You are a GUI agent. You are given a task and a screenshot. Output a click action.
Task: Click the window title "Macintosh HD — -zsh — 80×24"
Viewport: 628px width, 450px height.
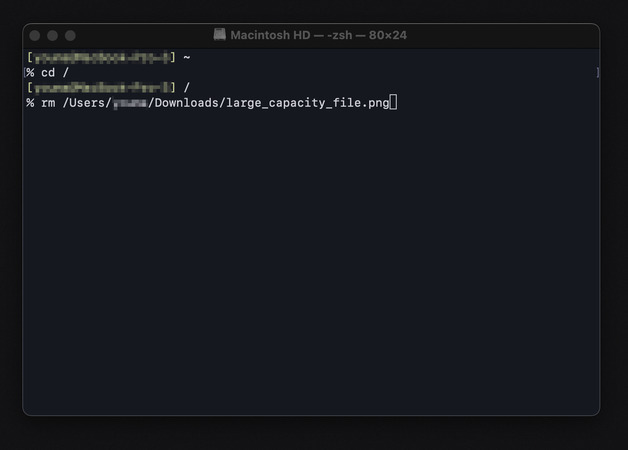318,35
